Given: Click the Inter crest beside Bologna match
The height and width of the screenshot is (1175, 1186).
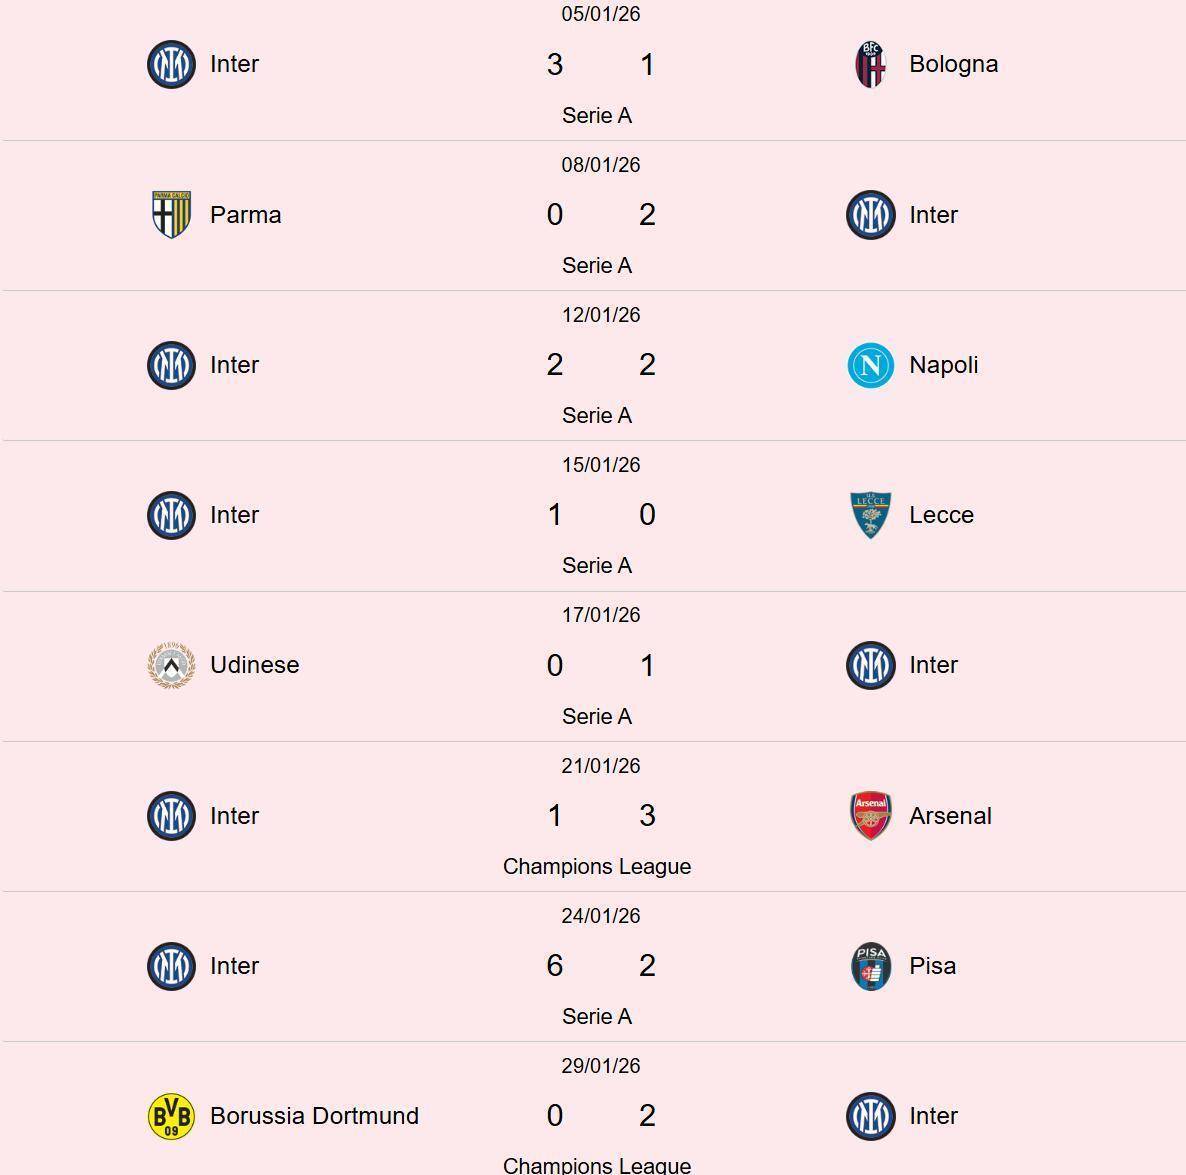Looking at the screenshot, I should [171, 65].
